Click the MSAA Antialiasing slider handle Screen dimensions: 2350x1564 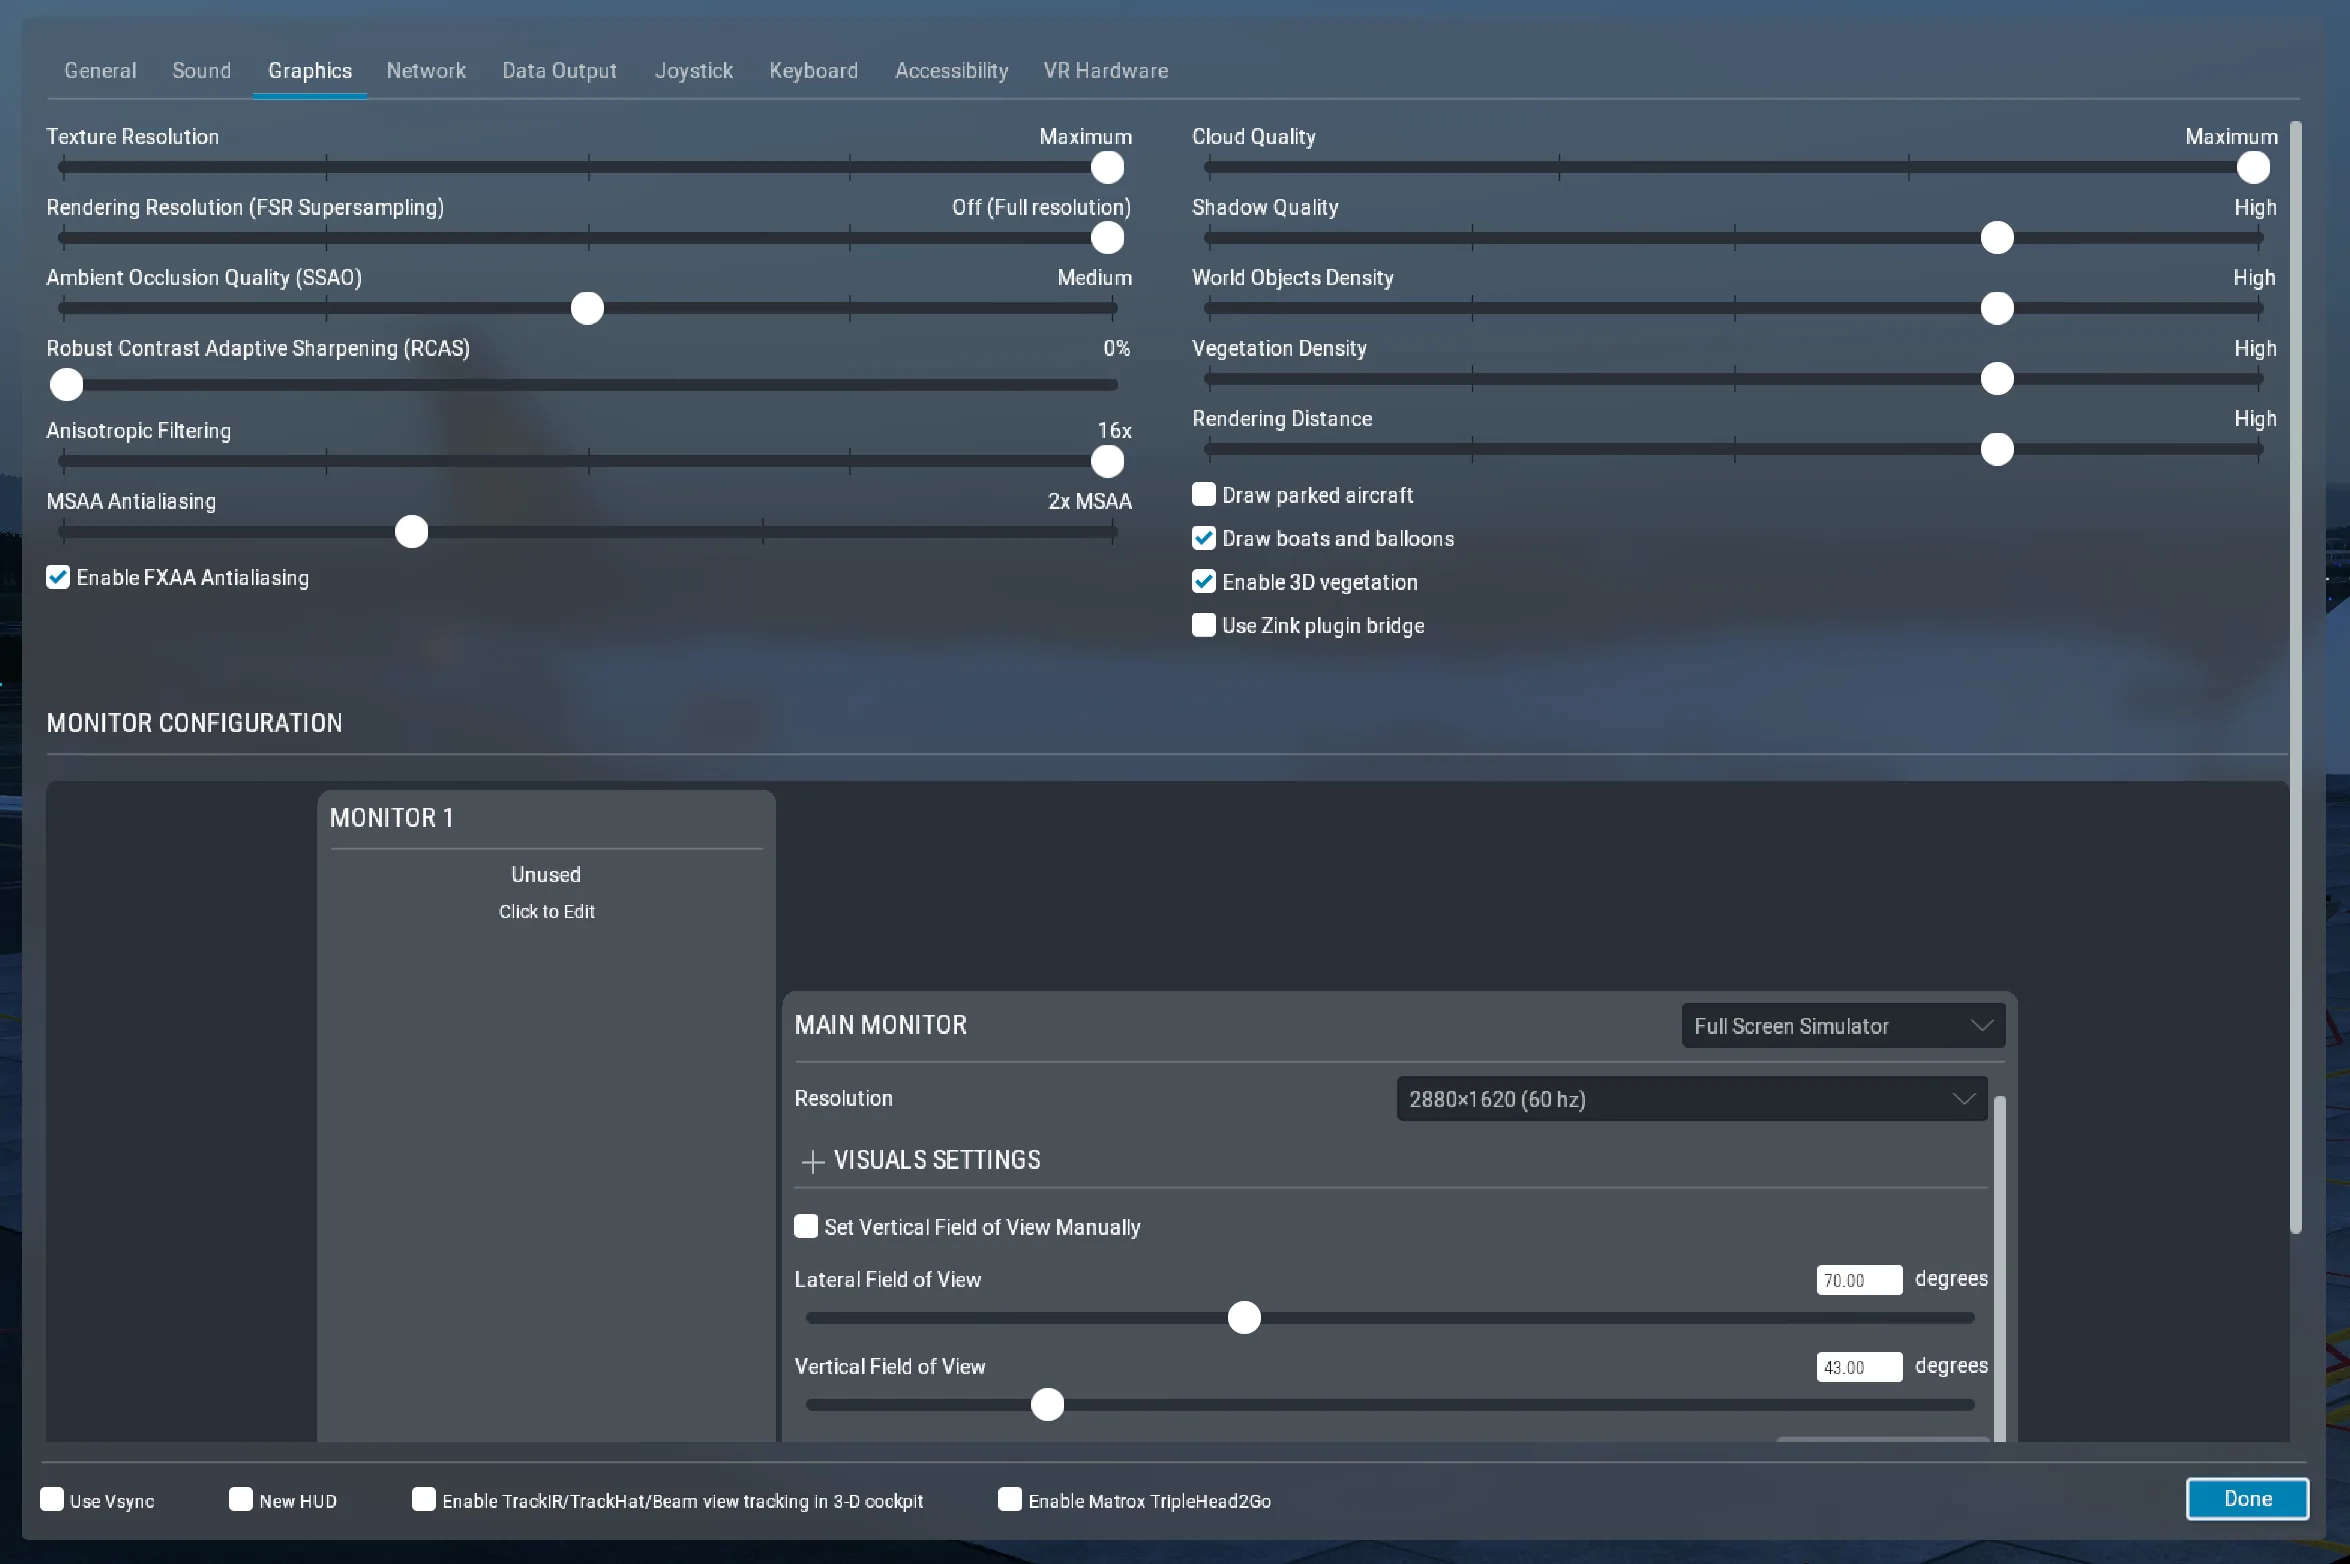coord(411,532)
